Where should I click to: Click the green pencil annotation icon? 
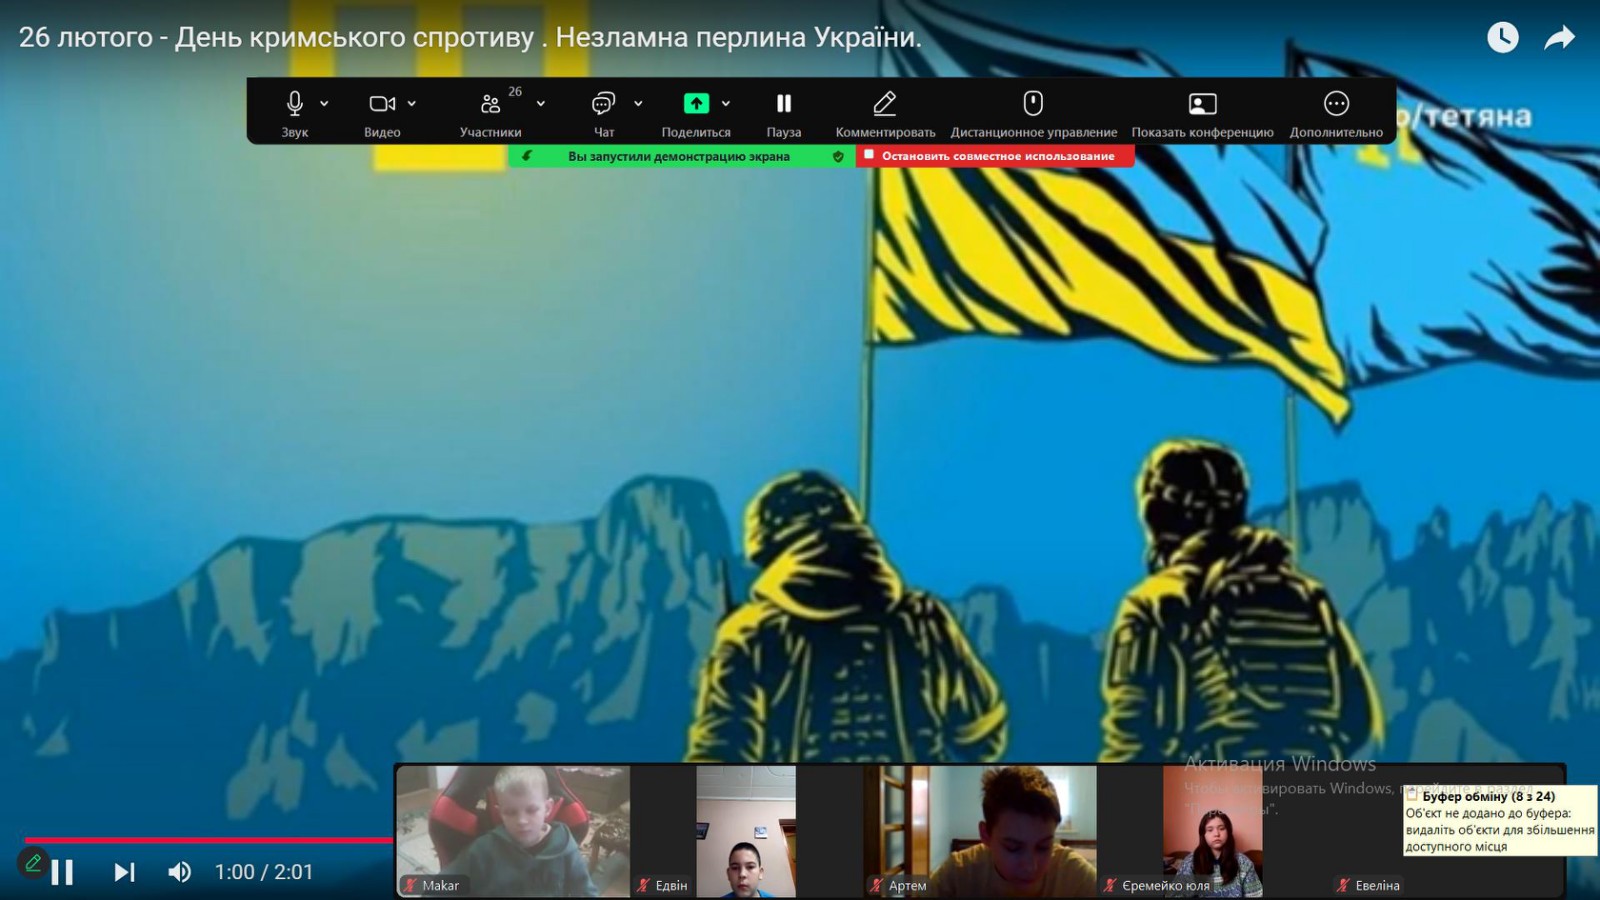tap(33, 862)
